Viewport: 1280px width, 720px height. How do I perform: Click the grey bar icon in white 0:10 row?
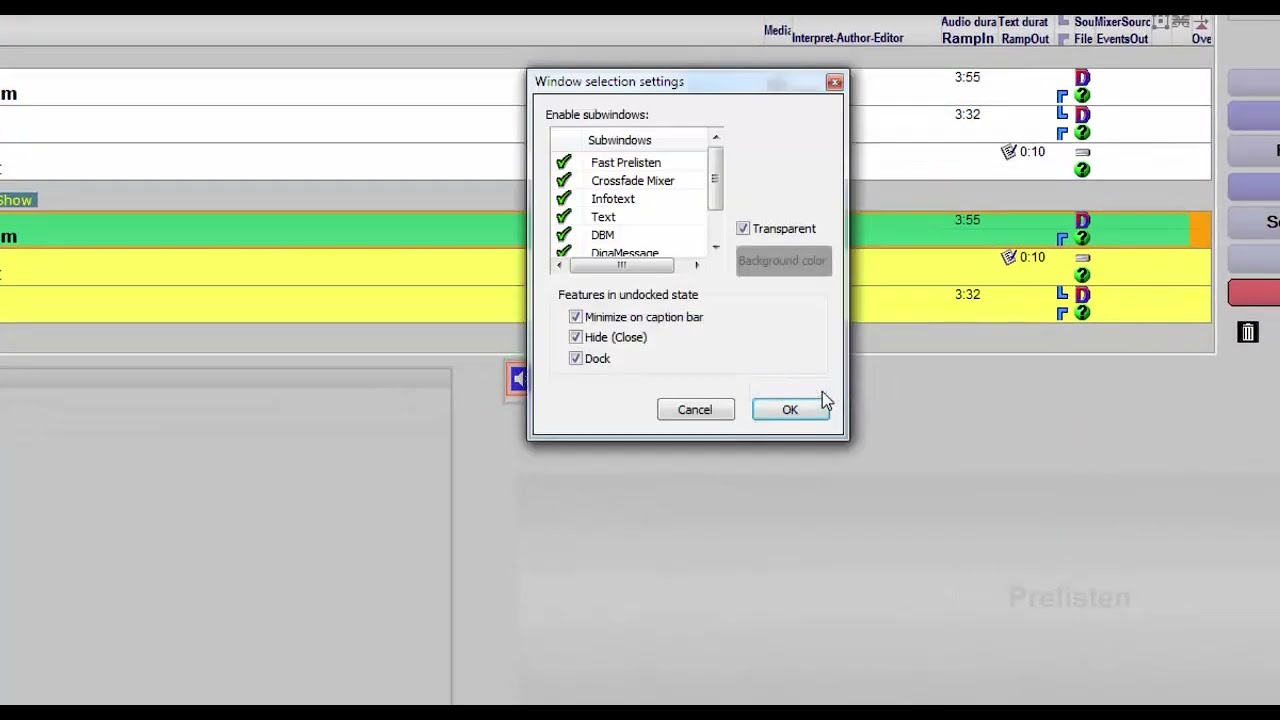coord(1082,153)
